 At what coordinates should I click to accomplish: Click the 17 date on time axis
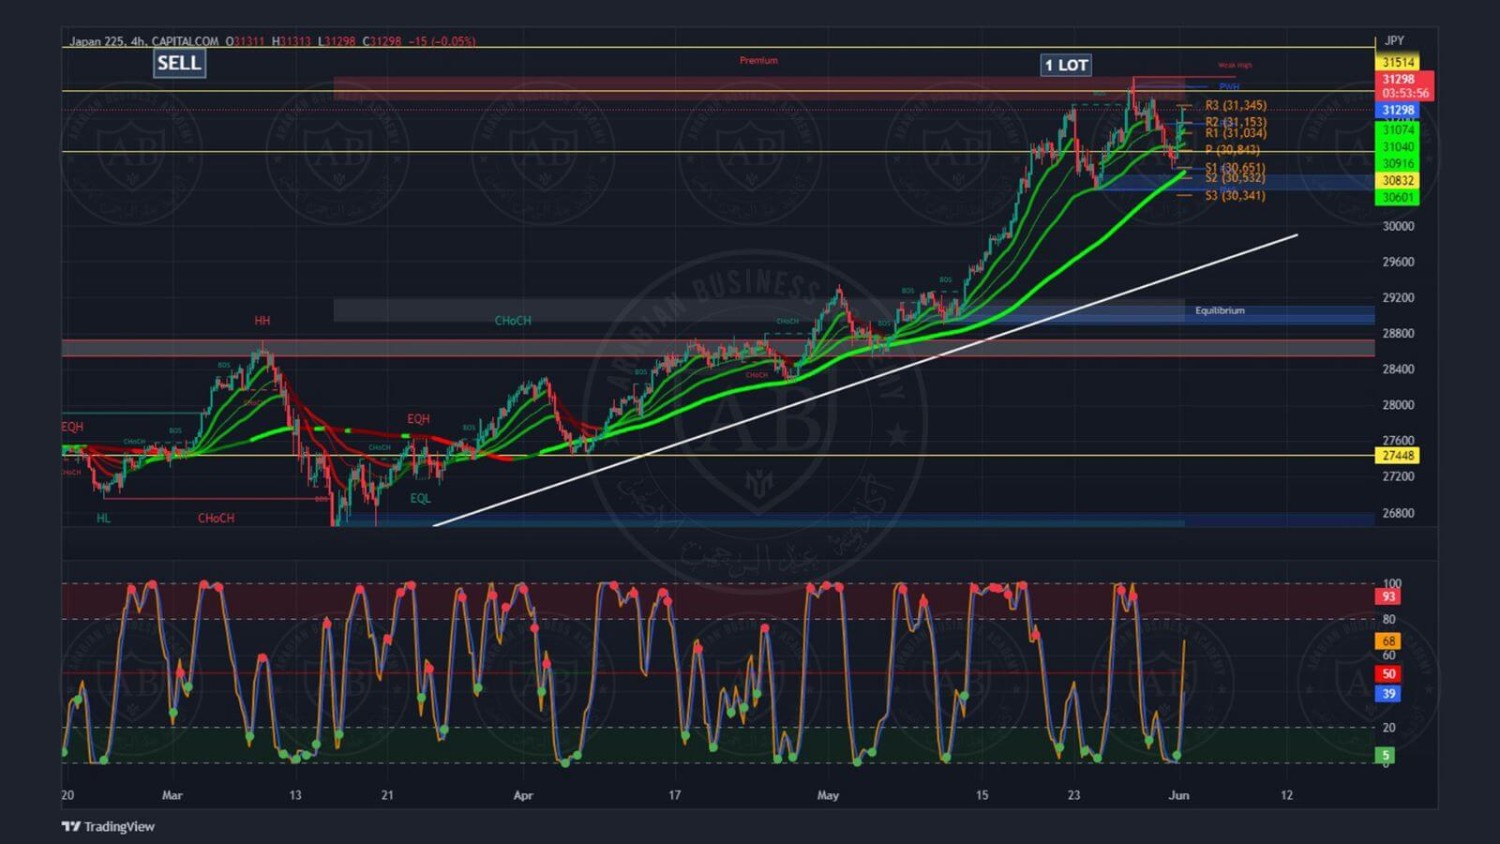(x=675, y=795)
